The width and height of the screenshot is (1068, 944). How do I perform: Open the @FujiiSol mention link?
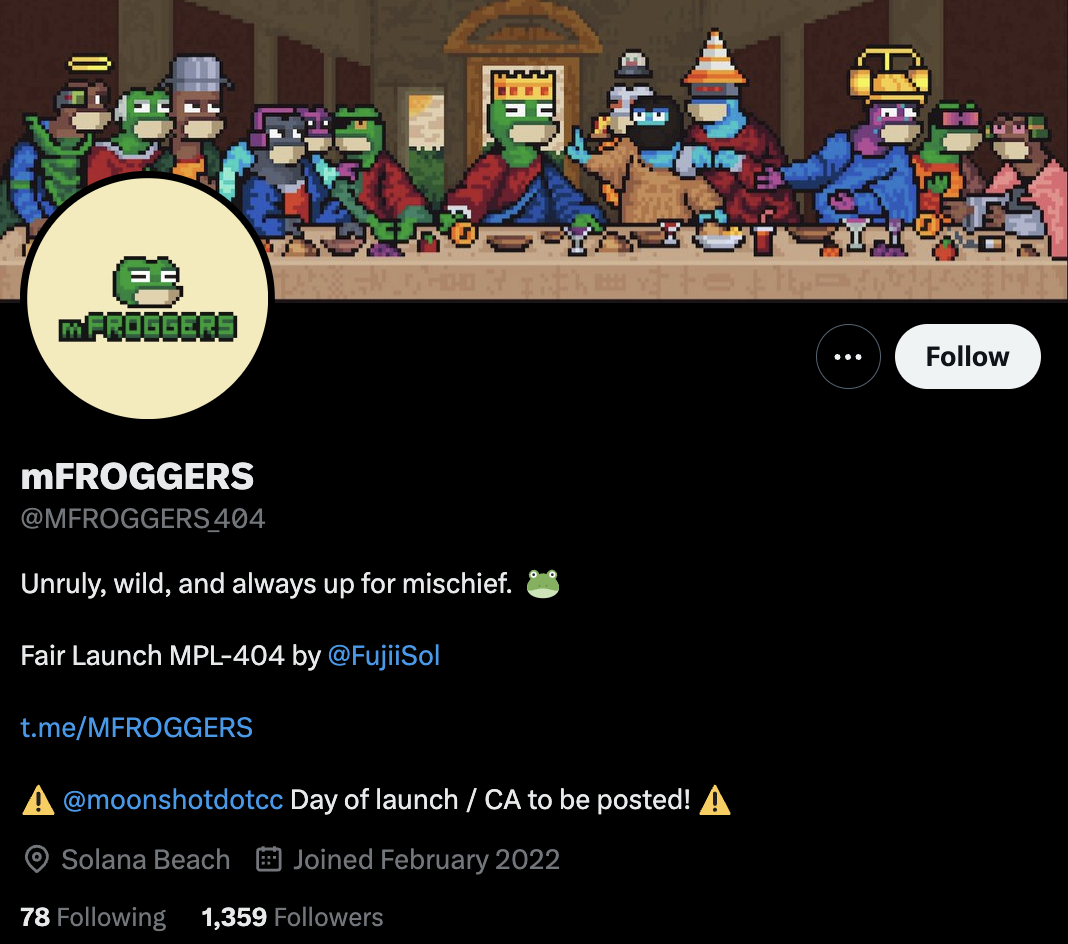383,655
